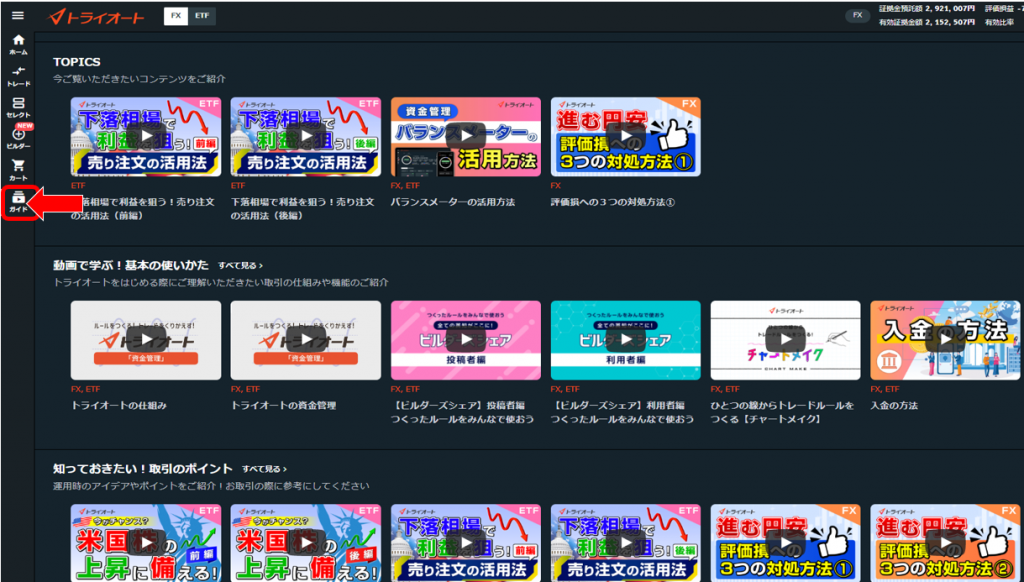Open bottom row 売り注文の活用法 前編 thumbnail

466,543
